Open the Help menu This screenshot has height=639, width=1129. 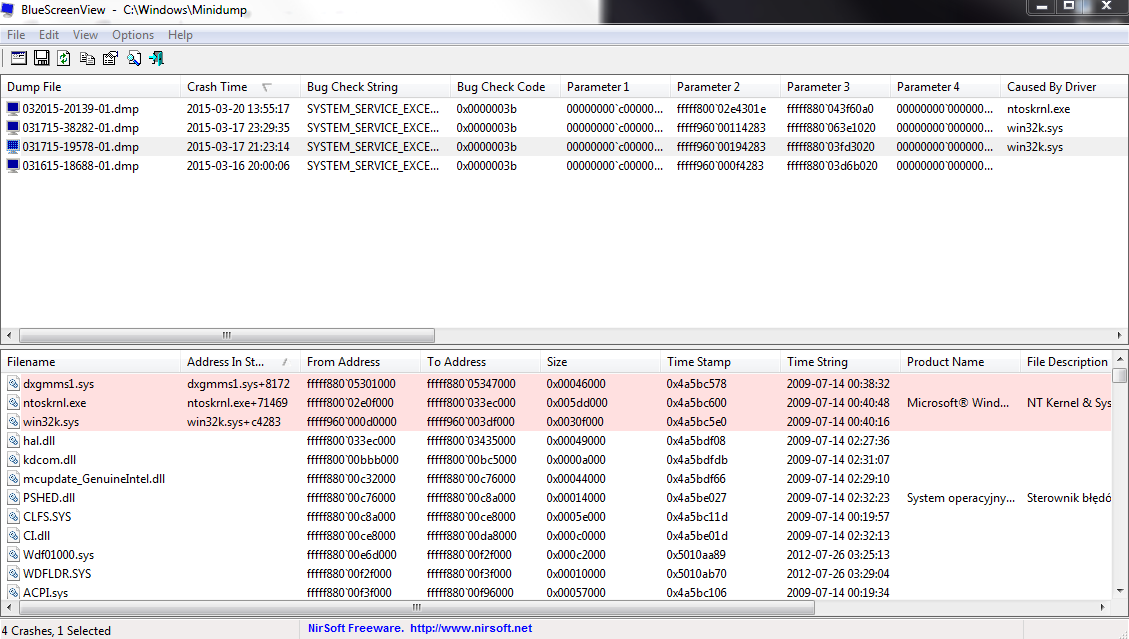point(180,35)
